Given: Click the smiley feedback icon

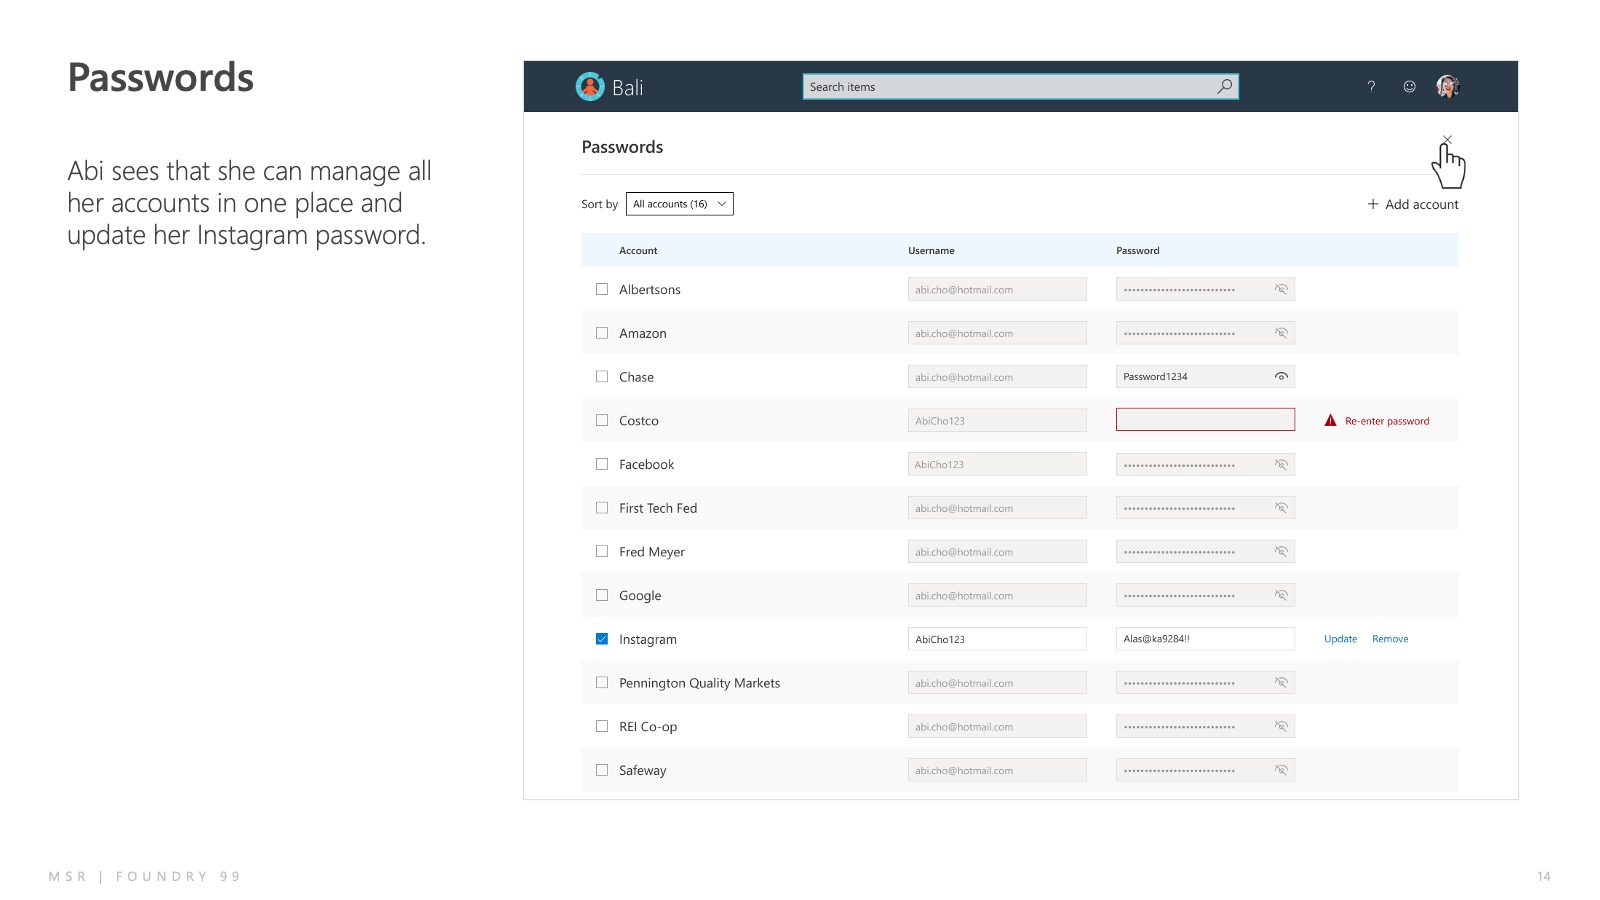Looking at the screenshot, I should click(1409, 87).
